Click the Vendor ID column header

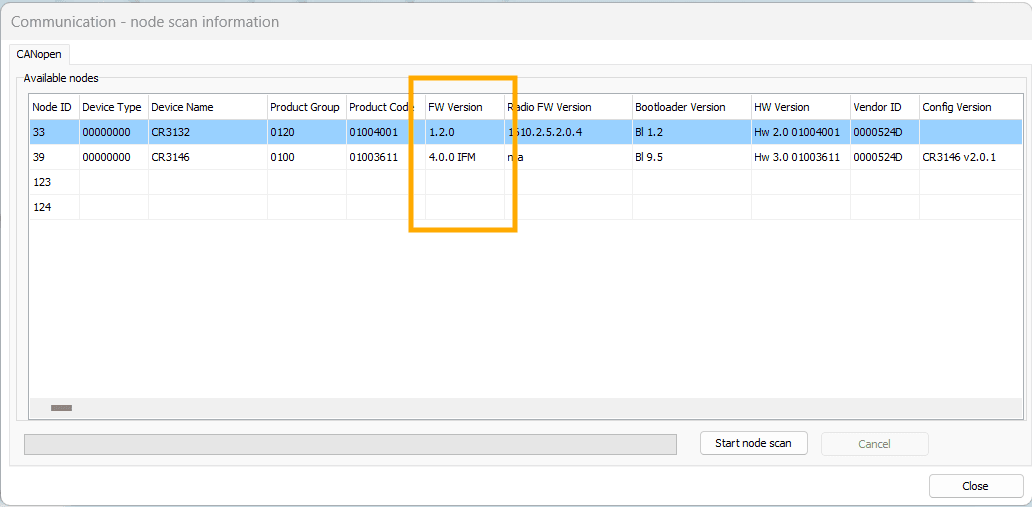[x=877, y=107]
